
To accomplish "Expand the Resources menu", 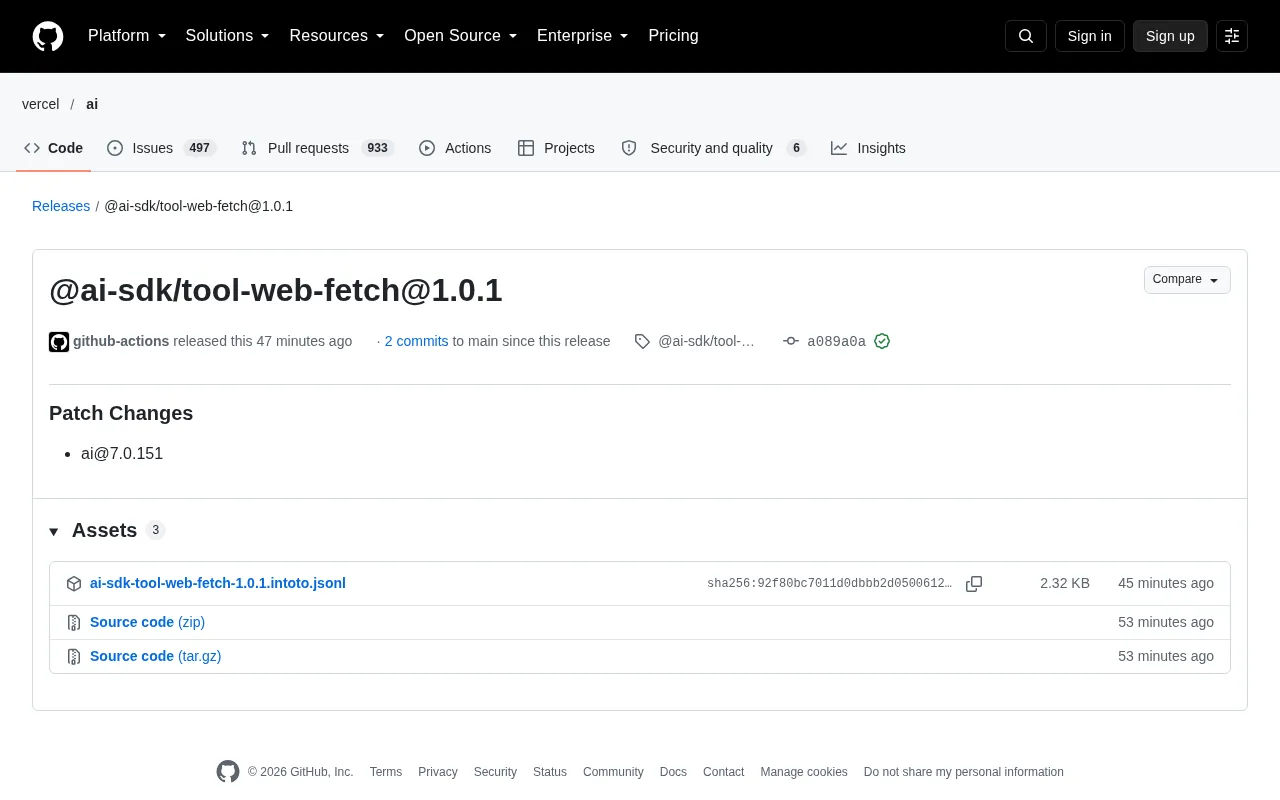I will (x=337, y=36).
